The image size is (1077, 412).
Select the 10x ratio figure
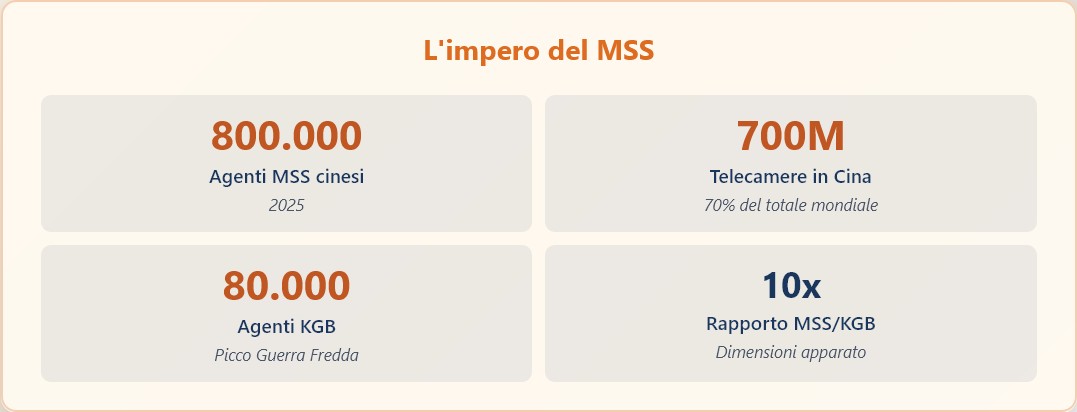tap(790, 285)
